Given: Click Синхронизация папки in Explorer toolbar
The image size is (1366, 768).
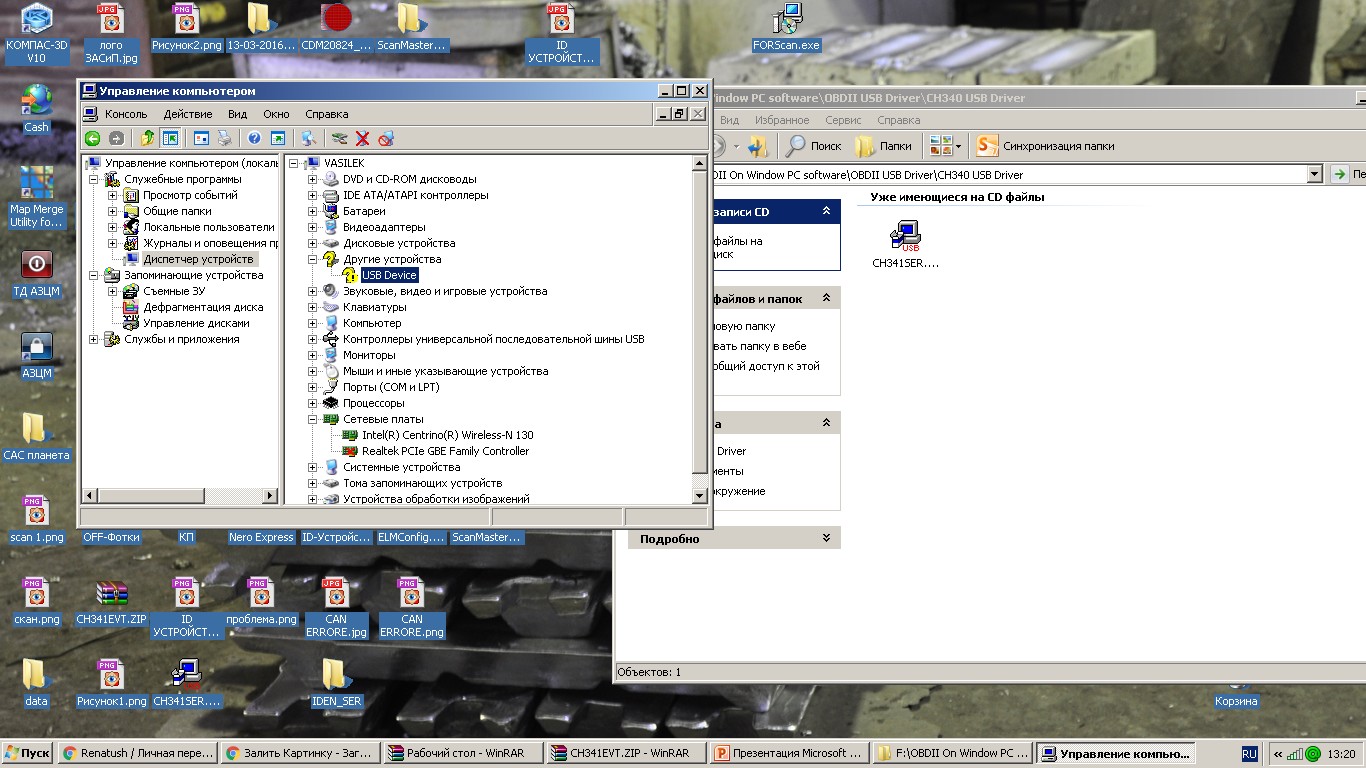Looking at the screenshot, I should [1046, 146].
